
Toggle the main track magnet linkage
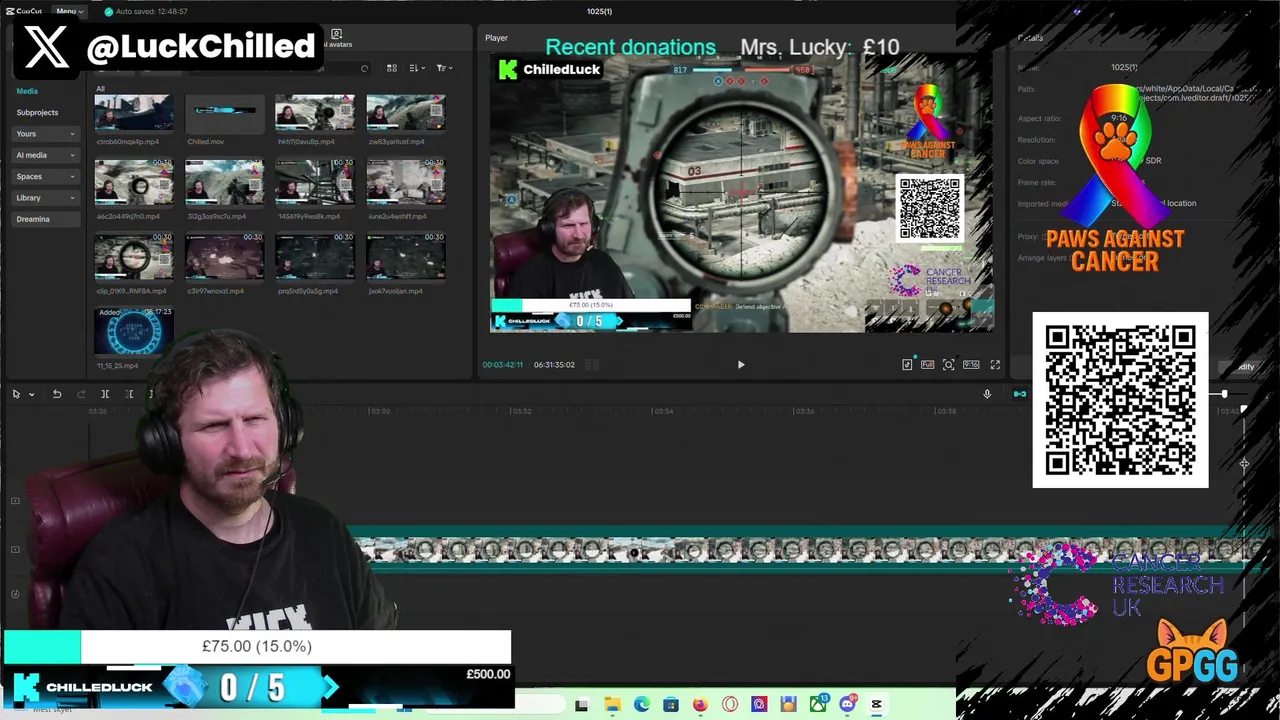click(1019, 394)
